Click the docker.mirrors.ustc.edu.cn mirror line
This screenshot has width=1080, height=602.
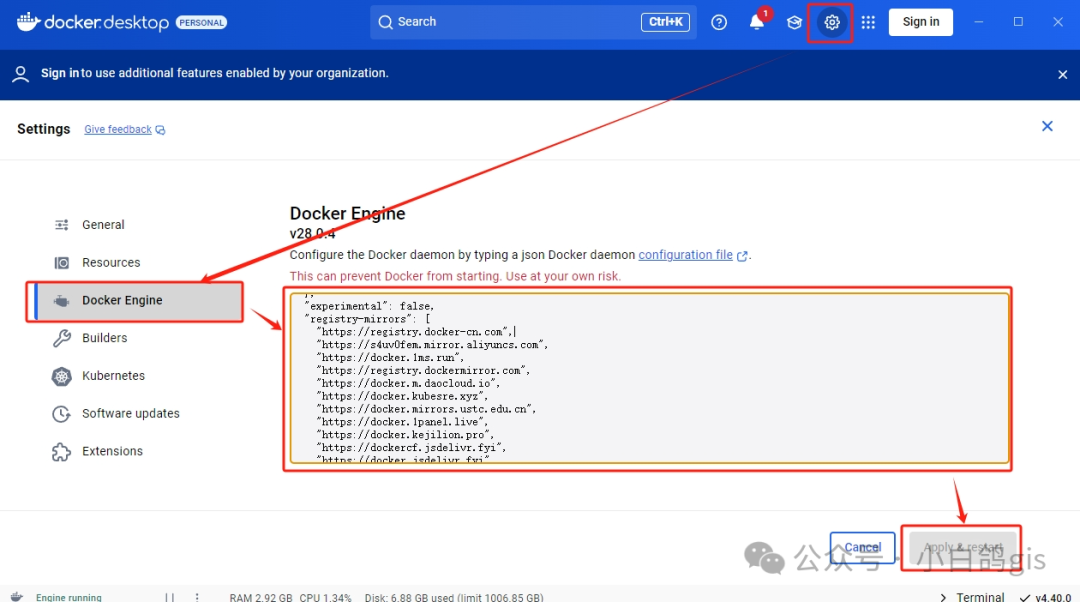click(426, 409)
